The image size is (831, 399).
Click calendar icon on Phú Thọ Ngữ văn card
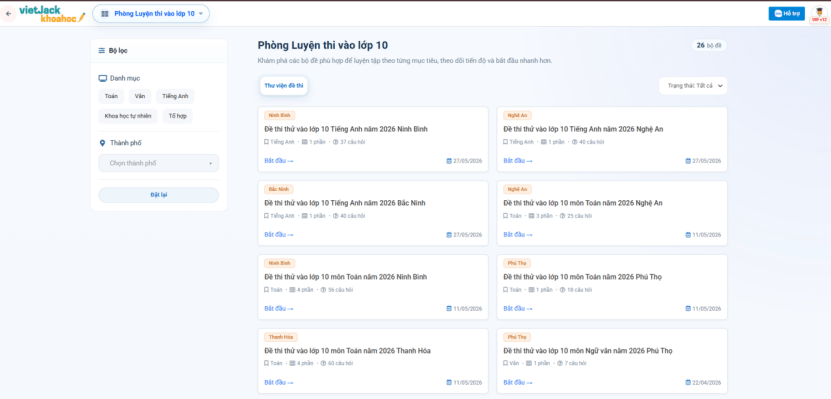click(688, 383)
